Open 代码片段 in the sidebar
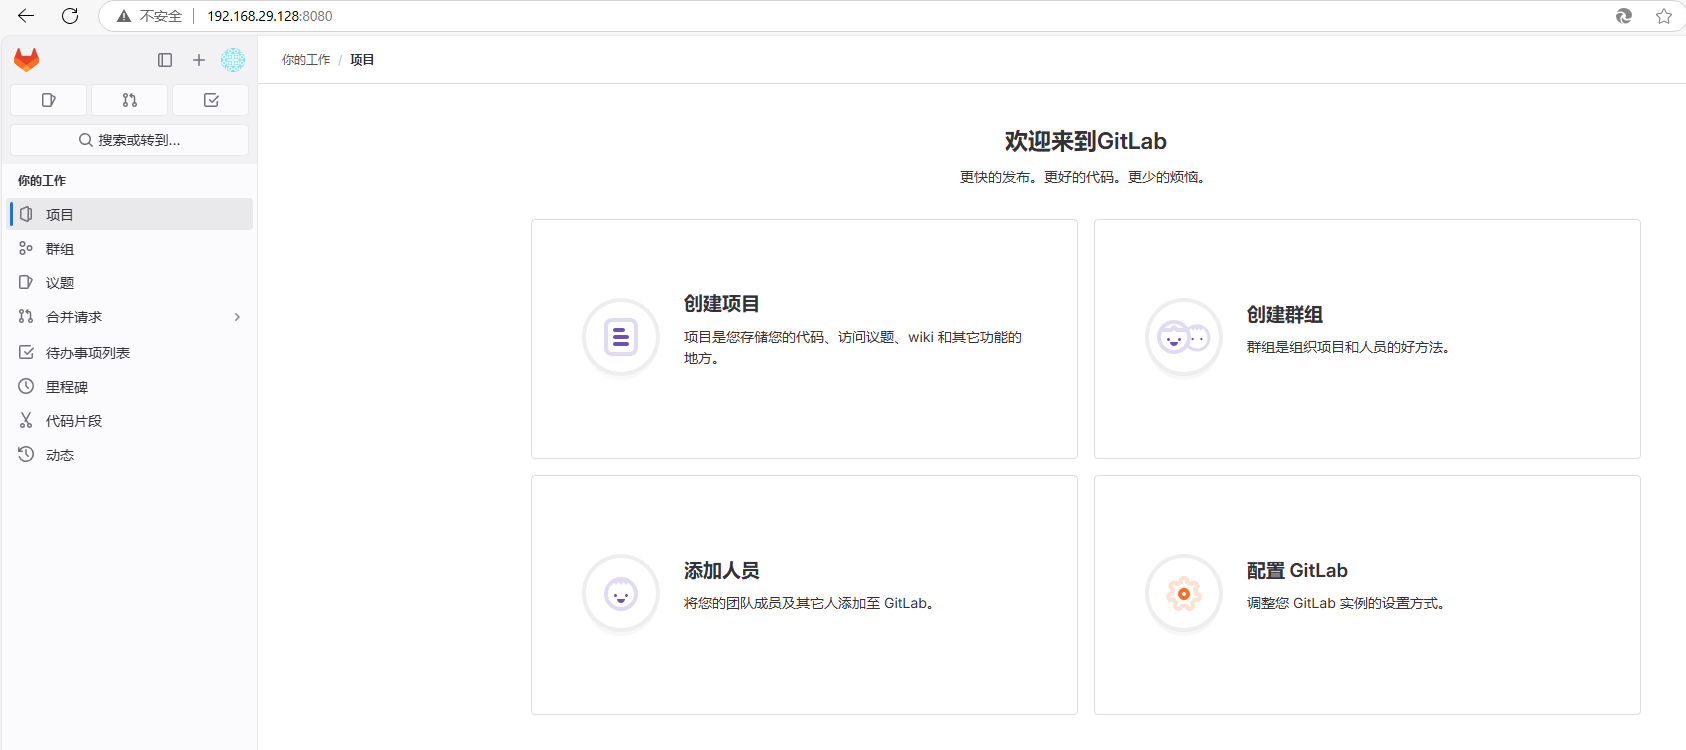 [x=131, y=421]
